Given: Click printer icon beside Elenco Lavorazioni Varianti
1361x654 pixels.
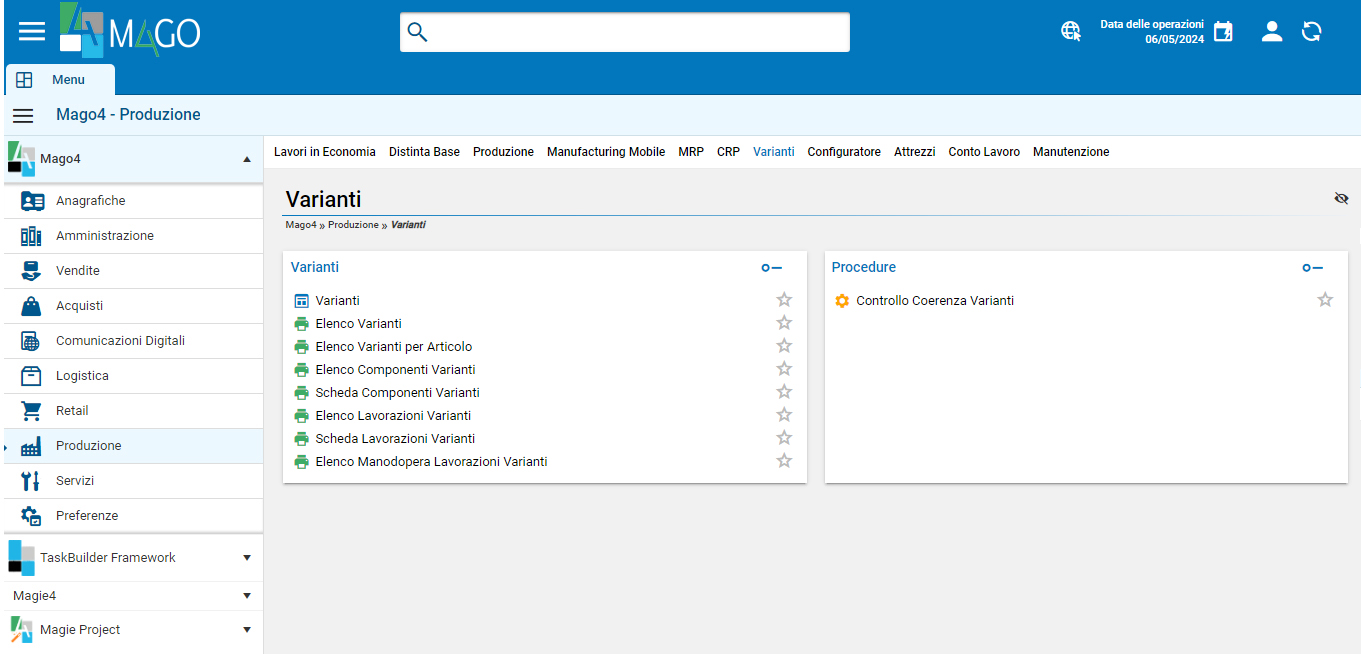Looking at the screenshot, I should 301,416.
